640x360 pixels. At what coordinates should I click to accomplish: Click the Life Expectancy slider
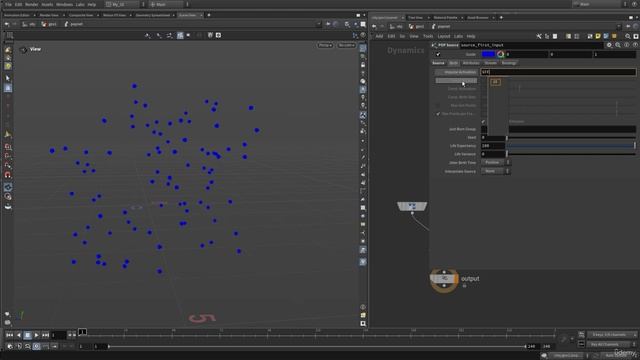pos(571,146)
